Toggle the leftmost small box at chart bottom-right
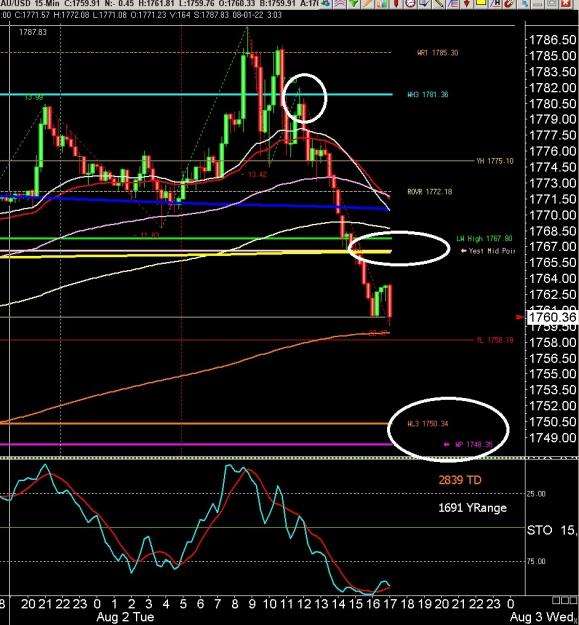Viewport: 579px width, 625px height. pyautogui.click(x=556, y=600)
